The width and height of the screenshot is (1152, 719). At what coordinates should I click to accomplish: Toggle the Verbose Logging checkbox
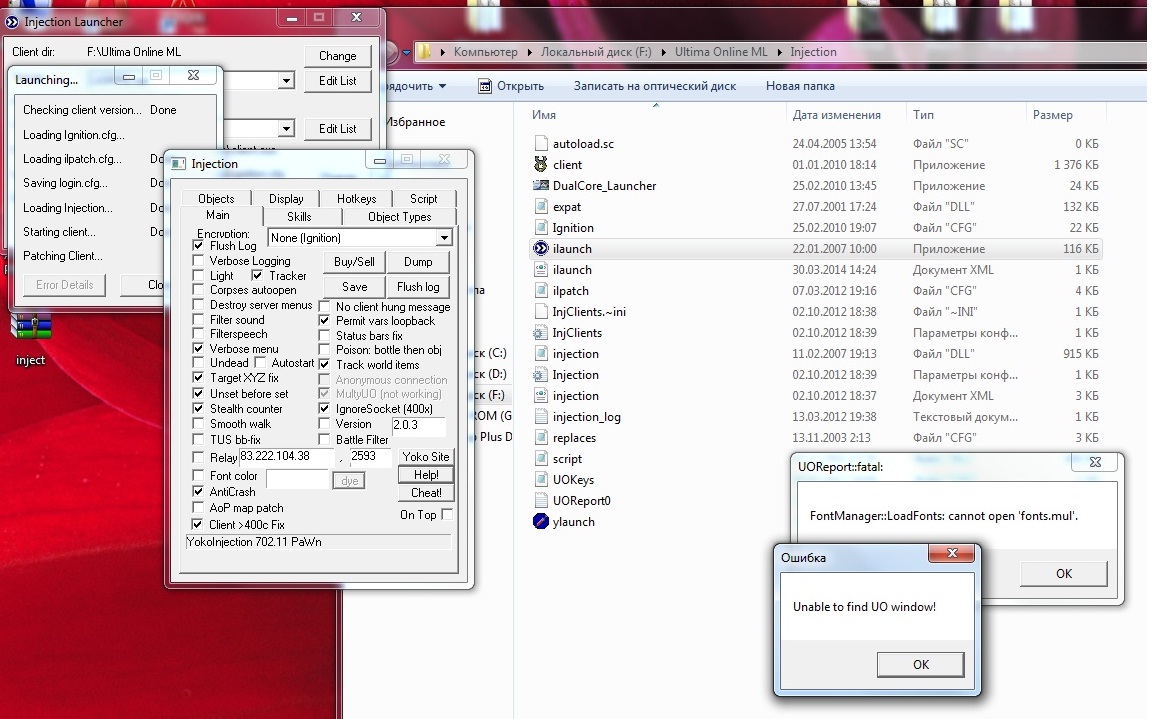tap(199, 261)
